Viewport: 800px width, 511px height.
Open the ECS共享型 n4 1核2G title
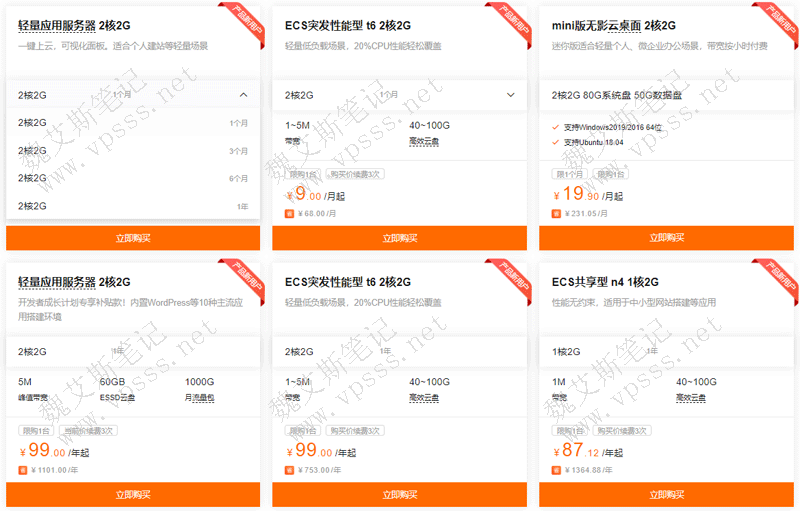(x=605, y=282)
